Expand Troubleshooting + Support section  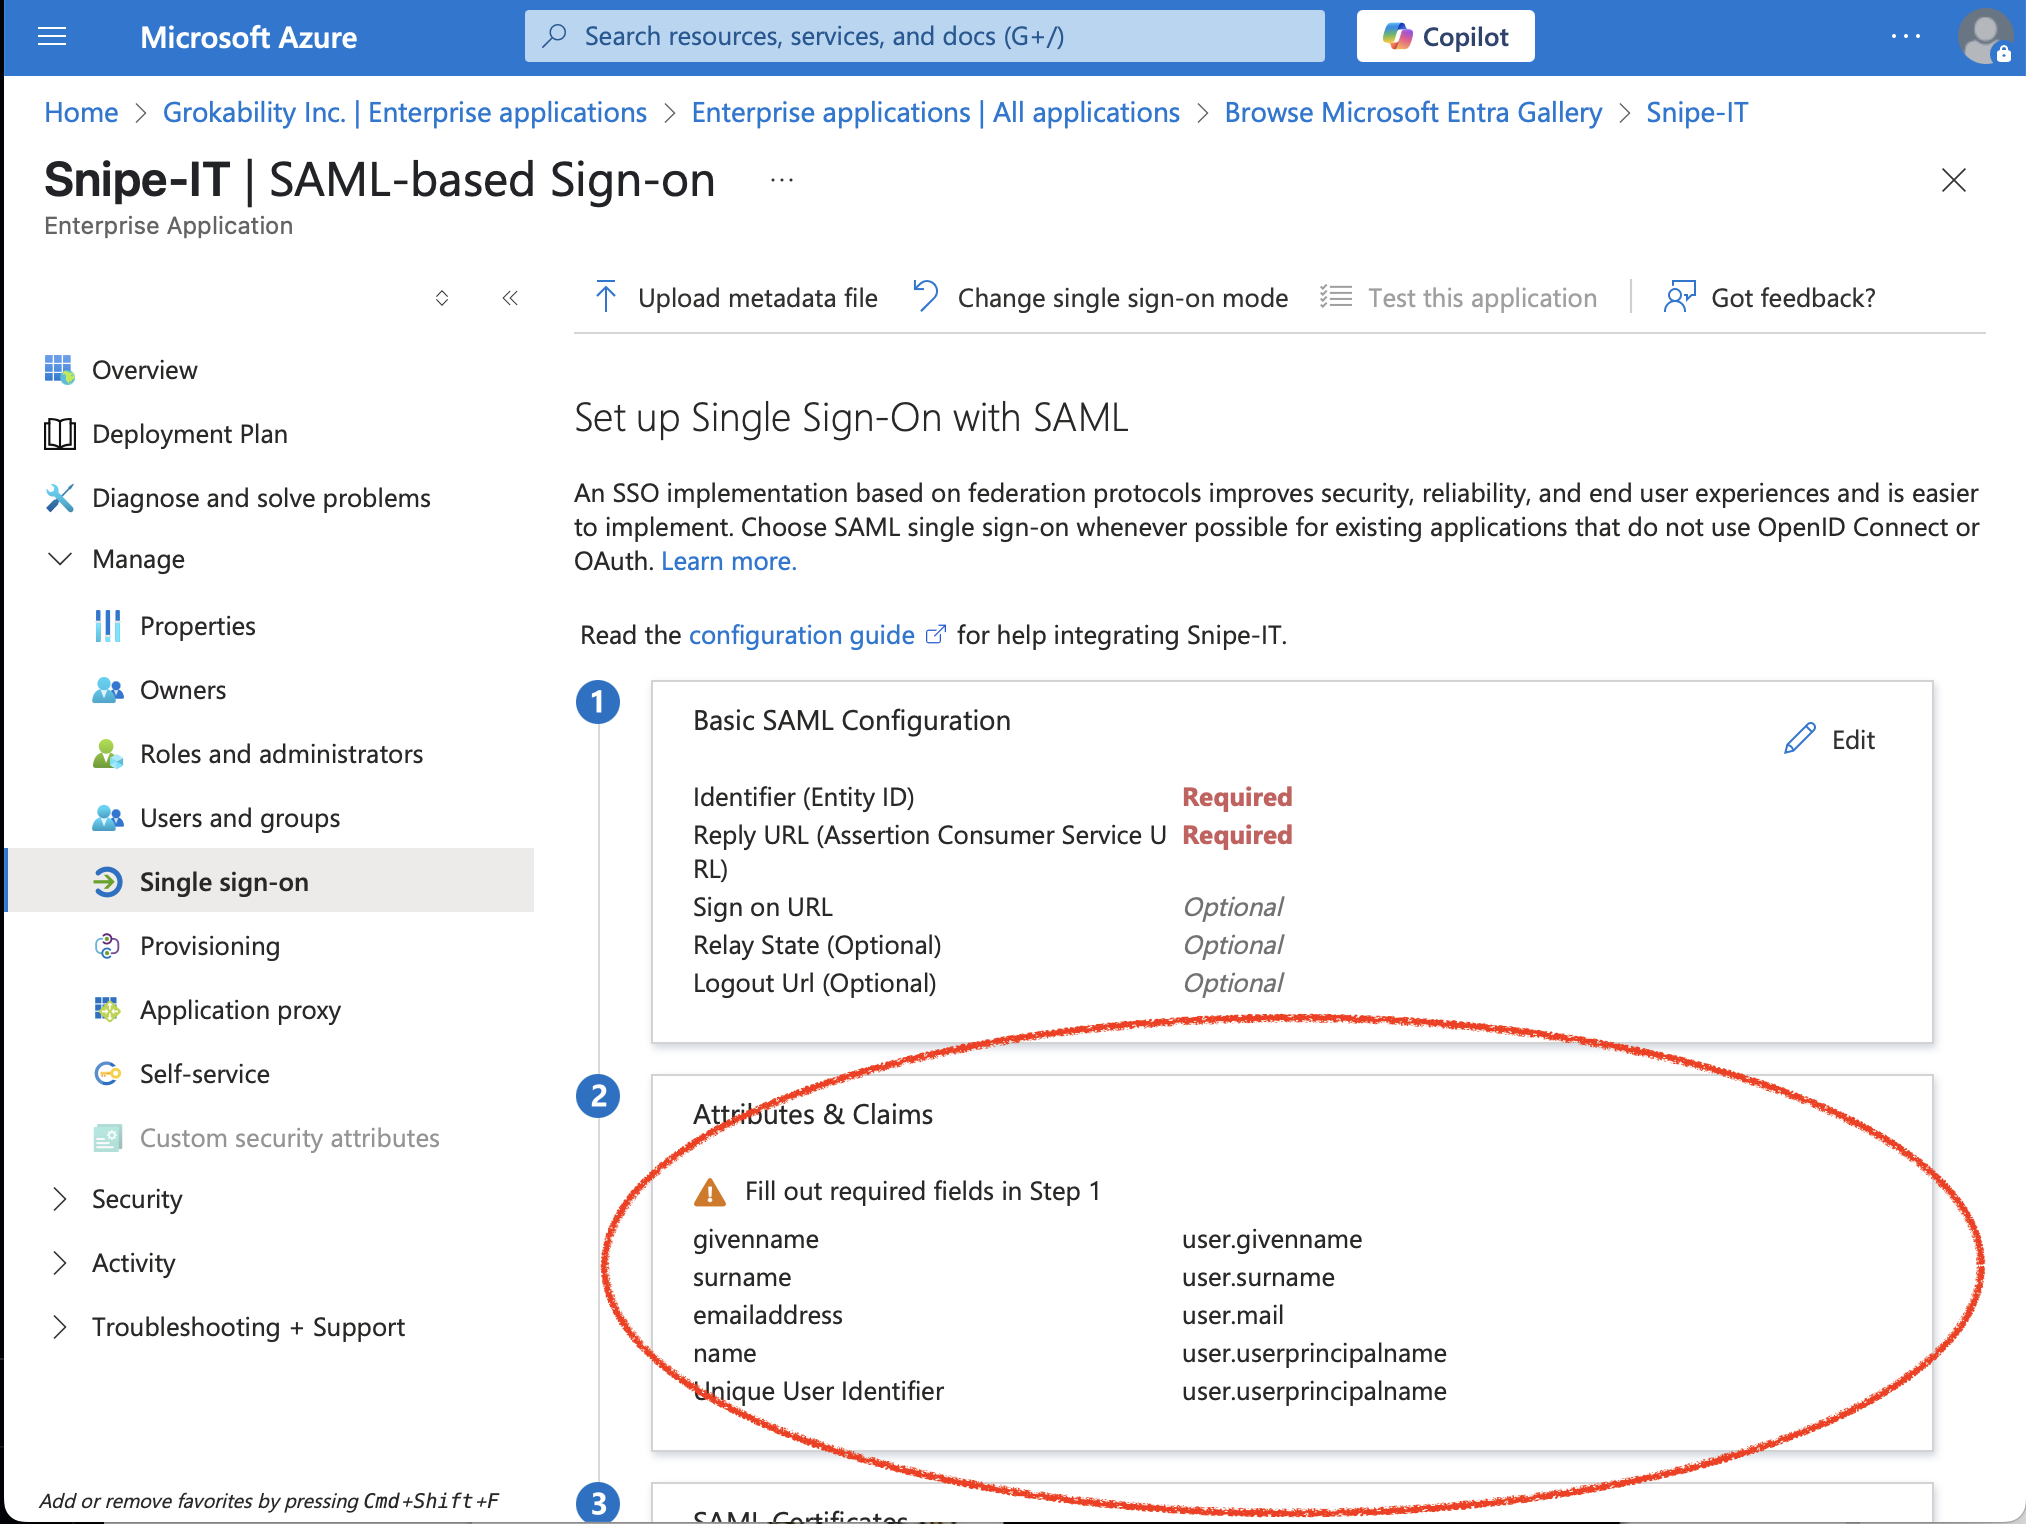pos(60,1327)
